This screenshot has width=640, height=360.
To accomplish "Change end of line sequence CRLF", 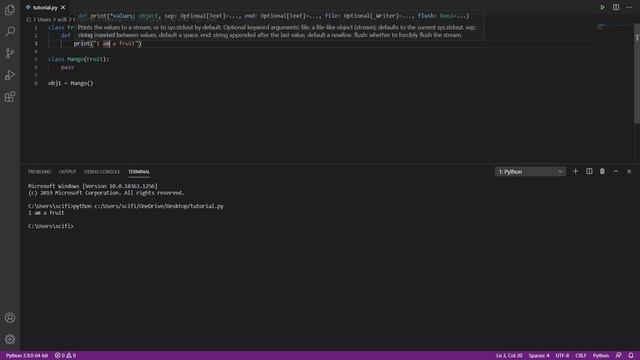I will (x=580, y=356).
